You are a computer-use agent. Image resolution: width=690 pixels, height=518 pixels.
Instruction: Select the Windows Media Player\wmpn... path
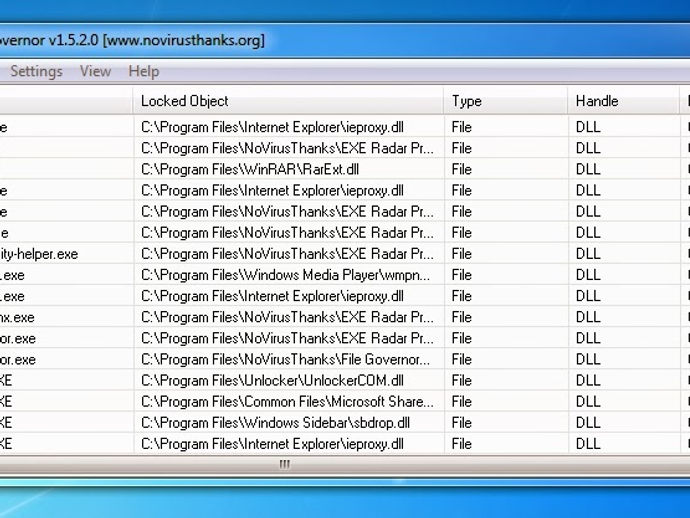click(286, 275)
